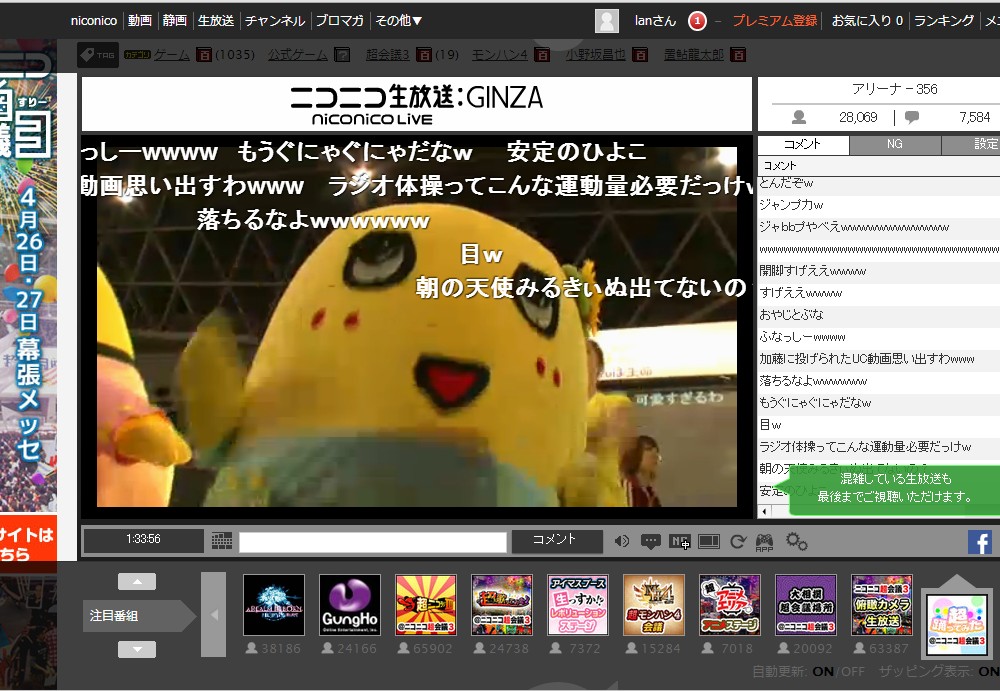Screen dimensions: 1000x691
Task: Select comment row 落ちるなよwwwwww
Action: point(879,381)
